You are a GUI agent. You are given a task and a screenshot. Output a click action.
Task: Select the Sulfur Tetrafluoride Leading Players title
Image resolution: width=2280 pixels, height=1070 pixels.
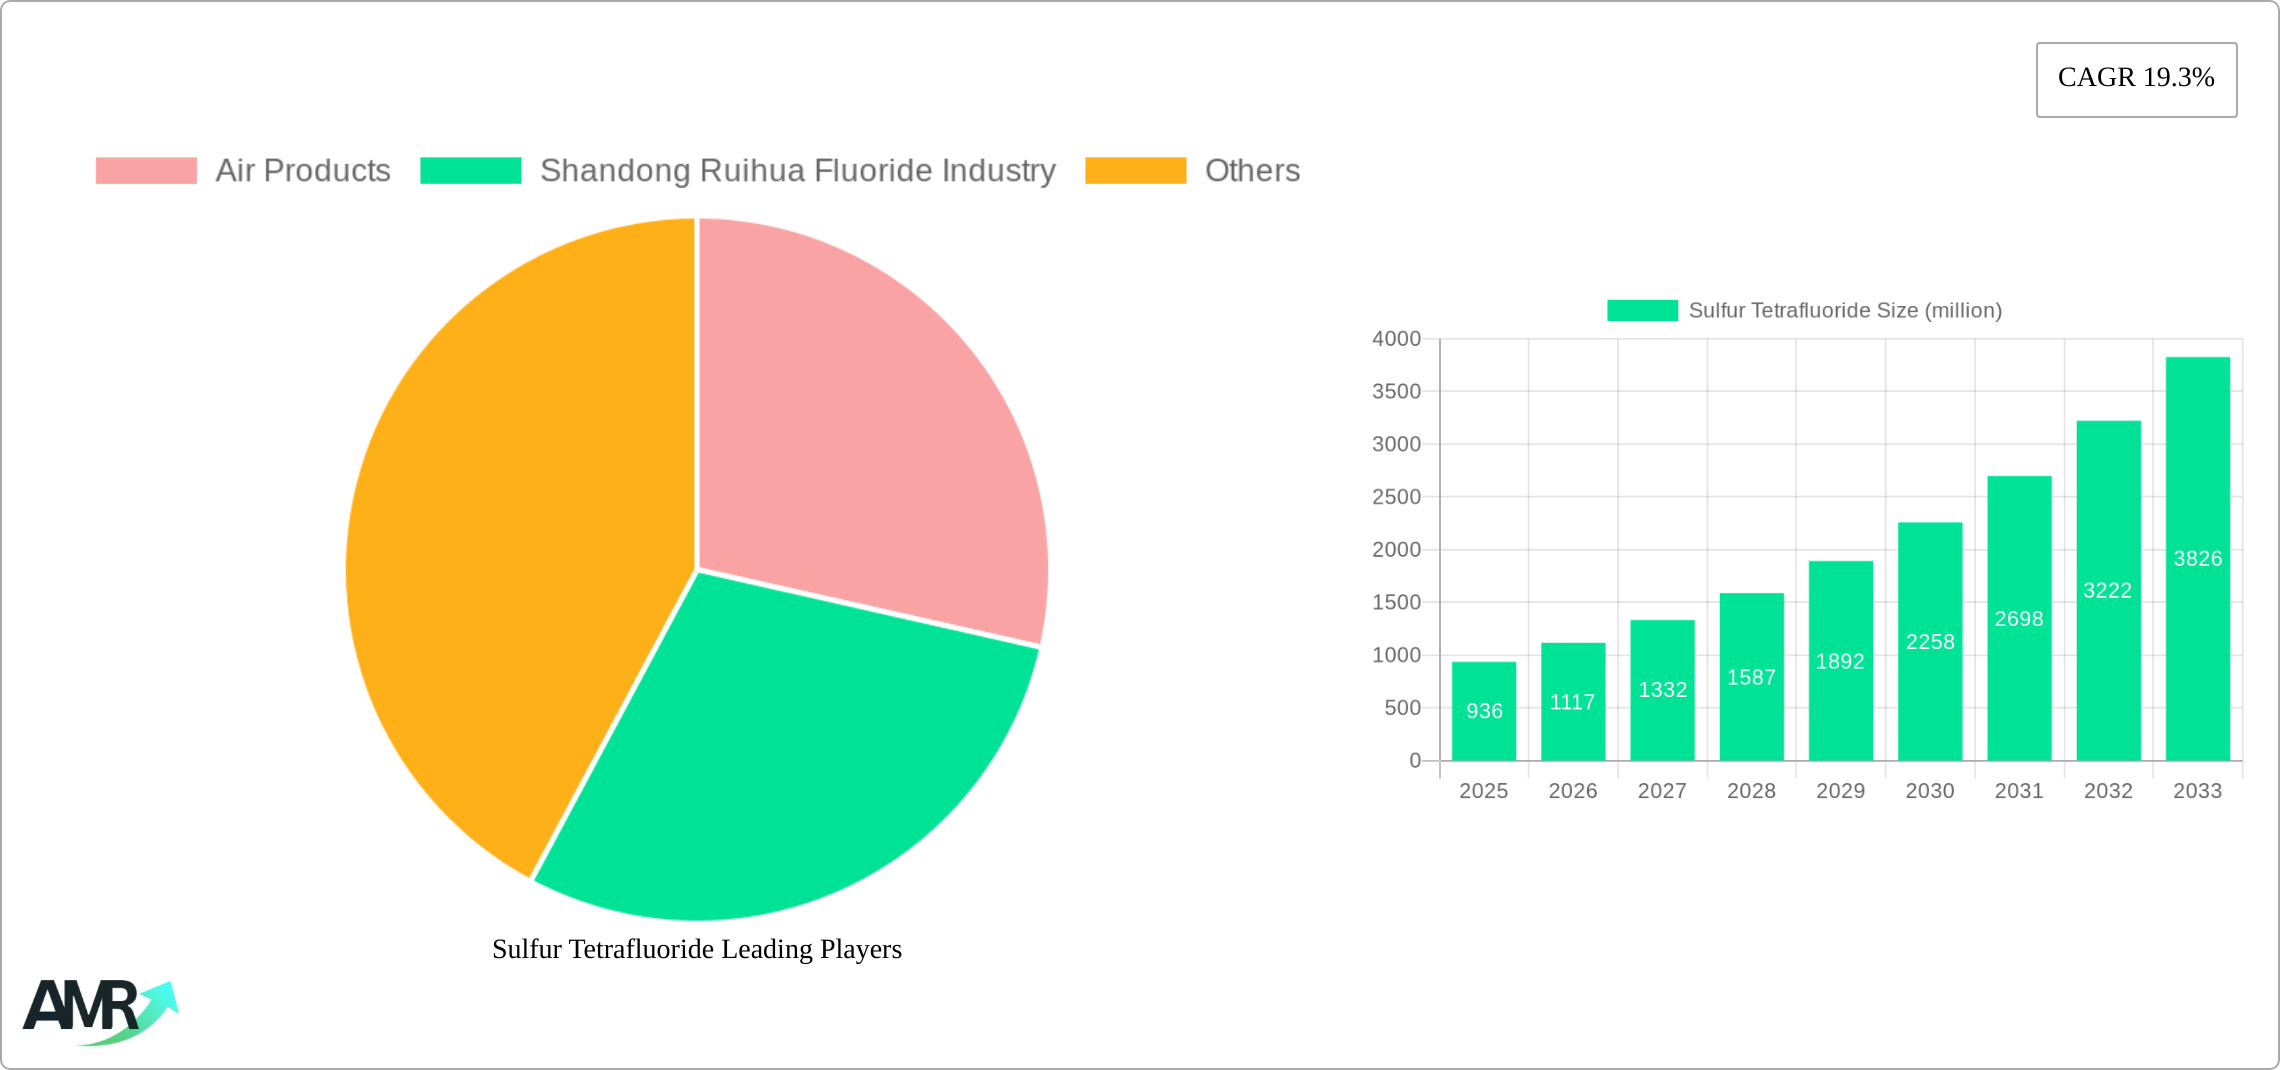point(696,950)
